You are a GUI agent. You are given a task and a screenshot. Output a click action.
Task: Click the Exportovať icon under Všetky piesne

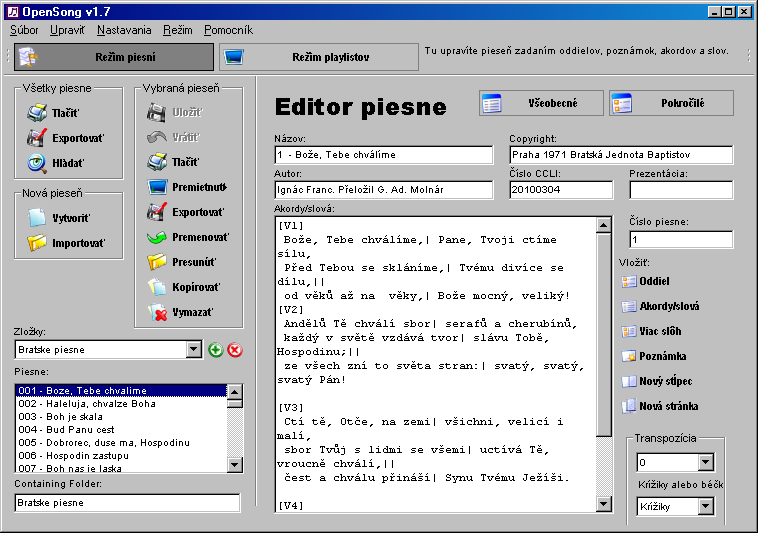tap(37, 138)
